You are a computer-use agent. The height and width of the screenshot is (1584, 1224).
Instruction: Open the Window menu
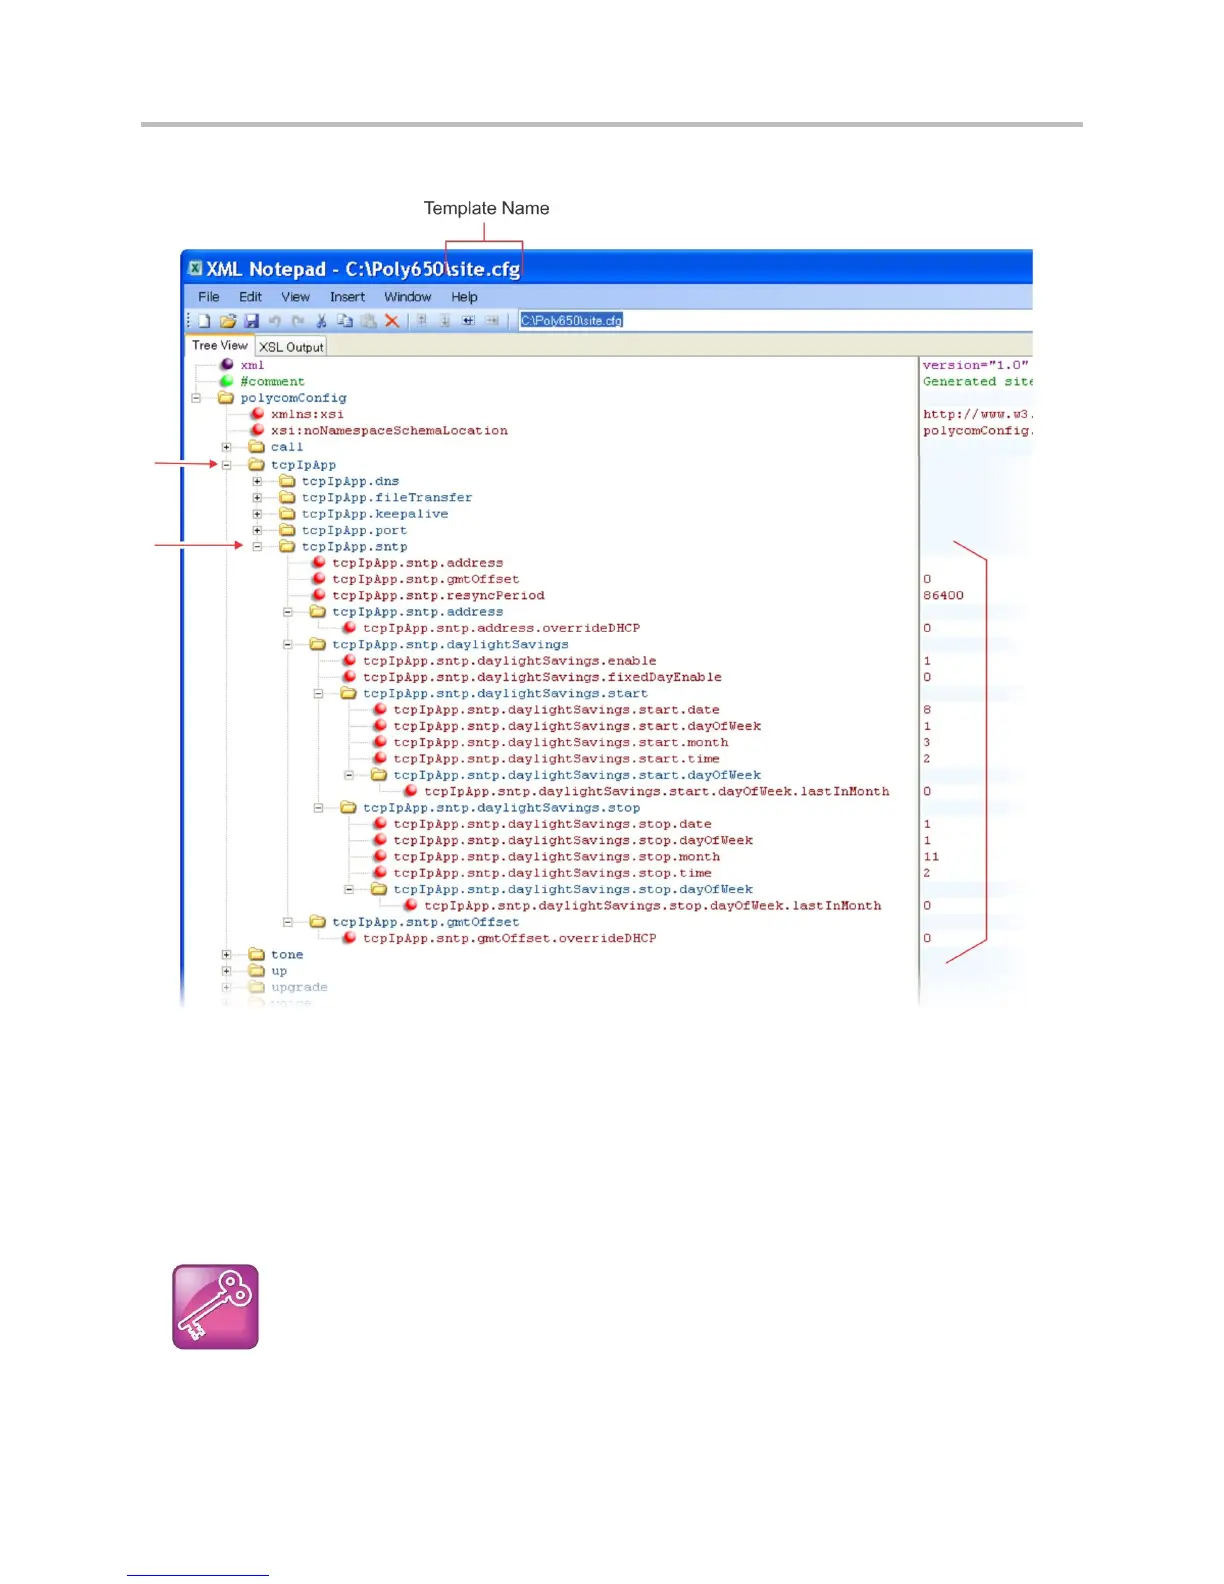(x=408, y=297)
